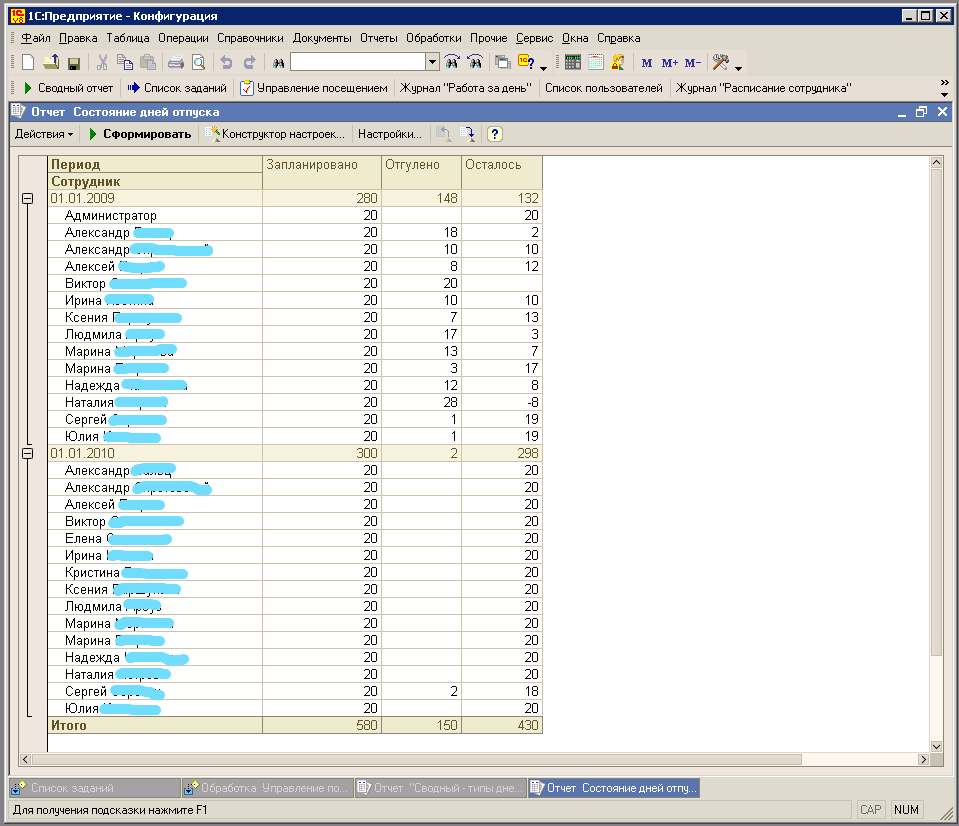Open the search field dropdown arrow
This screenshot has width=959, height=826.
[432, 62]
